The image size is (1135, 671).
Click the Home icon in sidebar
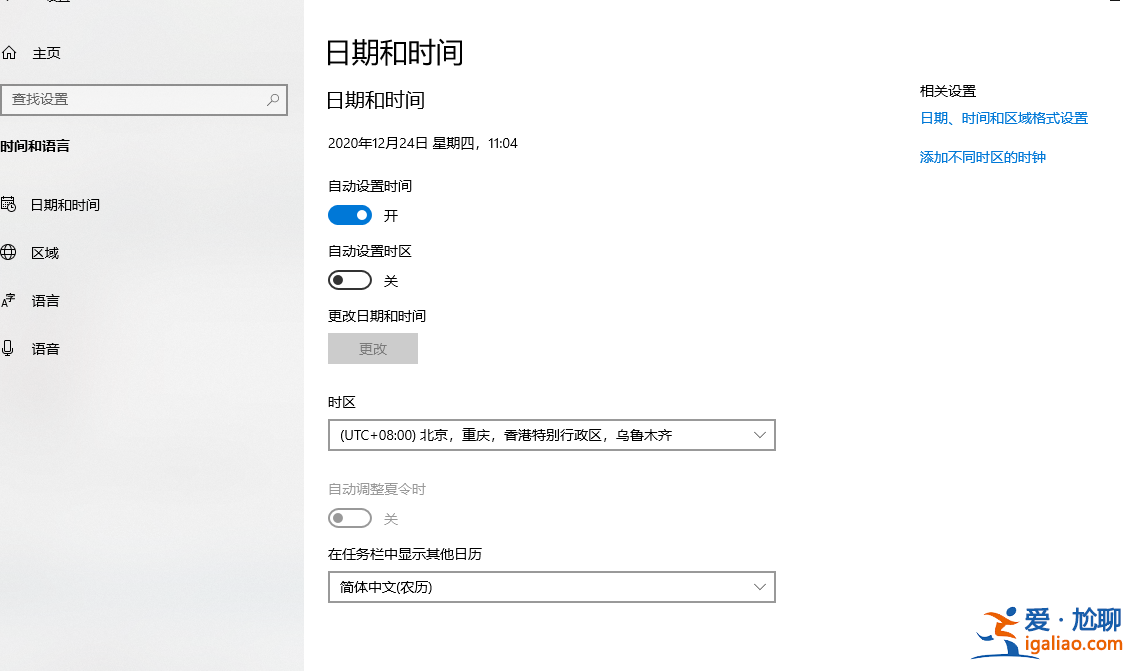click(11, 53)
